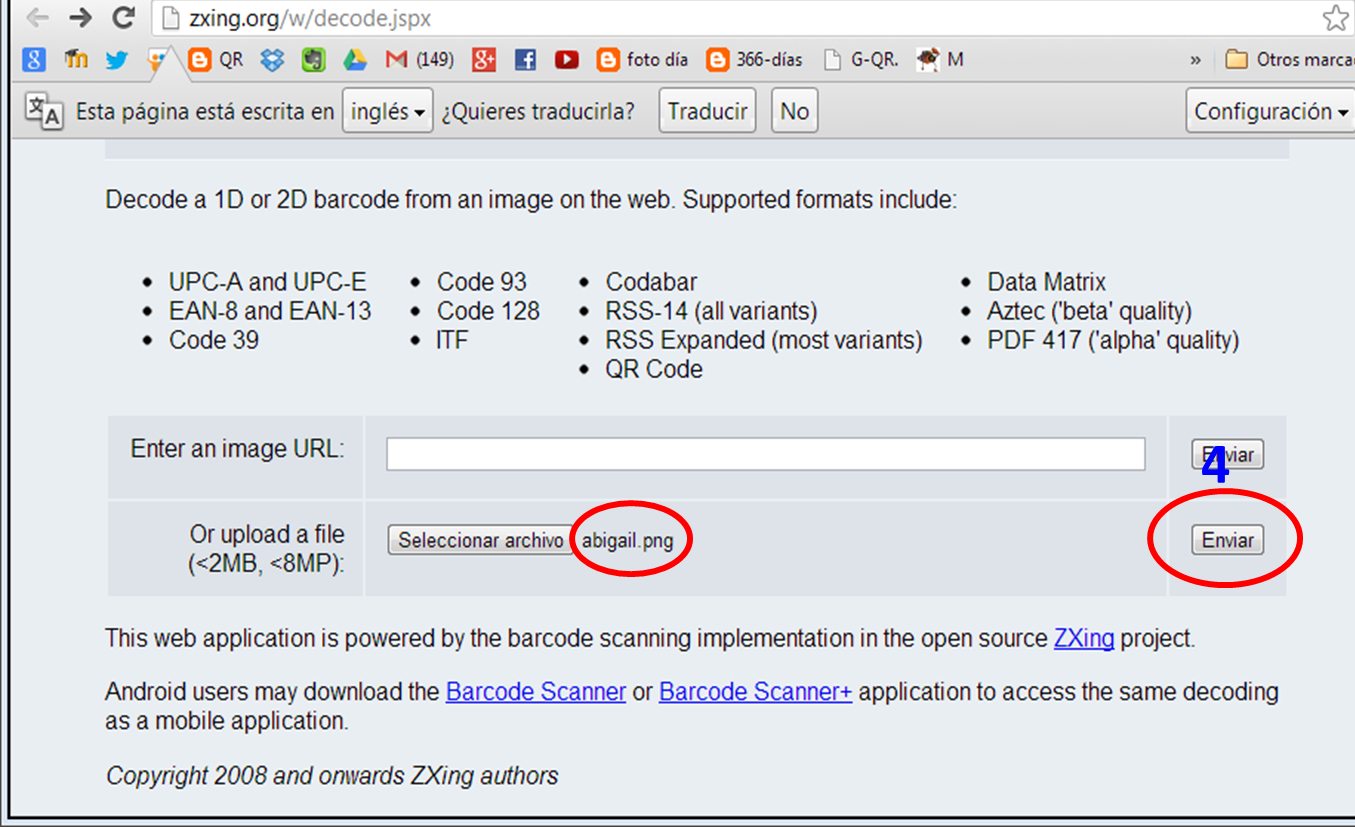Bookmark this page with the star icon
Screen dimensions: 1355x827
coord(1335,18)
